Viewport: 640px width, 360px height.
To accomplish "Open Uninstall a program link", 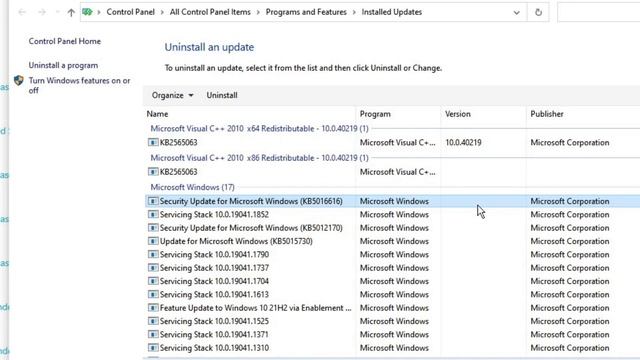I will [63, 65].
